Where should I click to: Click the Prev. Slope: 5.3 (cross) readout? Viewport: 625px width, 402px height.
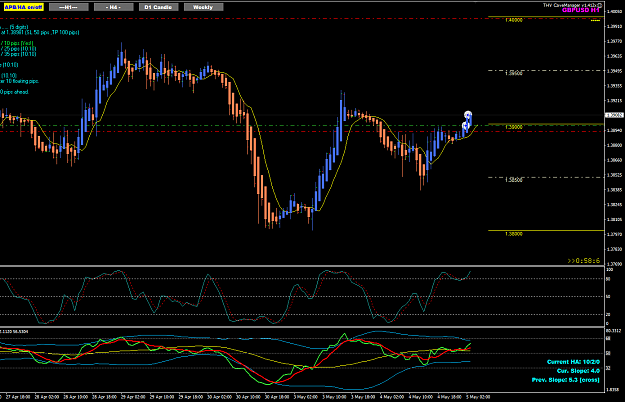pyautogui.click(x=566, y=380)
